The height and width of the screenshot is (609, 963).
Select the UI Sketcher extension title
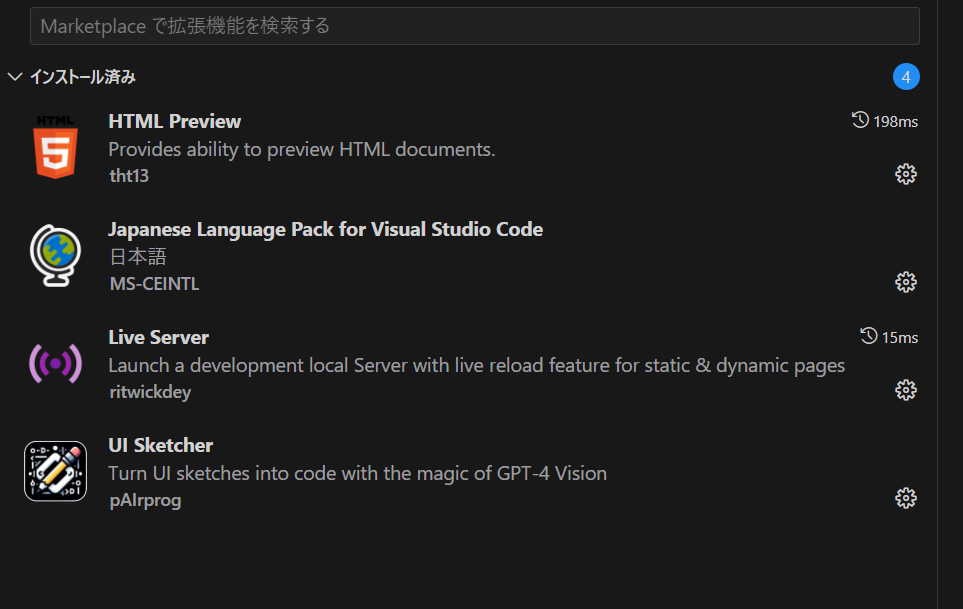(x=161, y=446)
